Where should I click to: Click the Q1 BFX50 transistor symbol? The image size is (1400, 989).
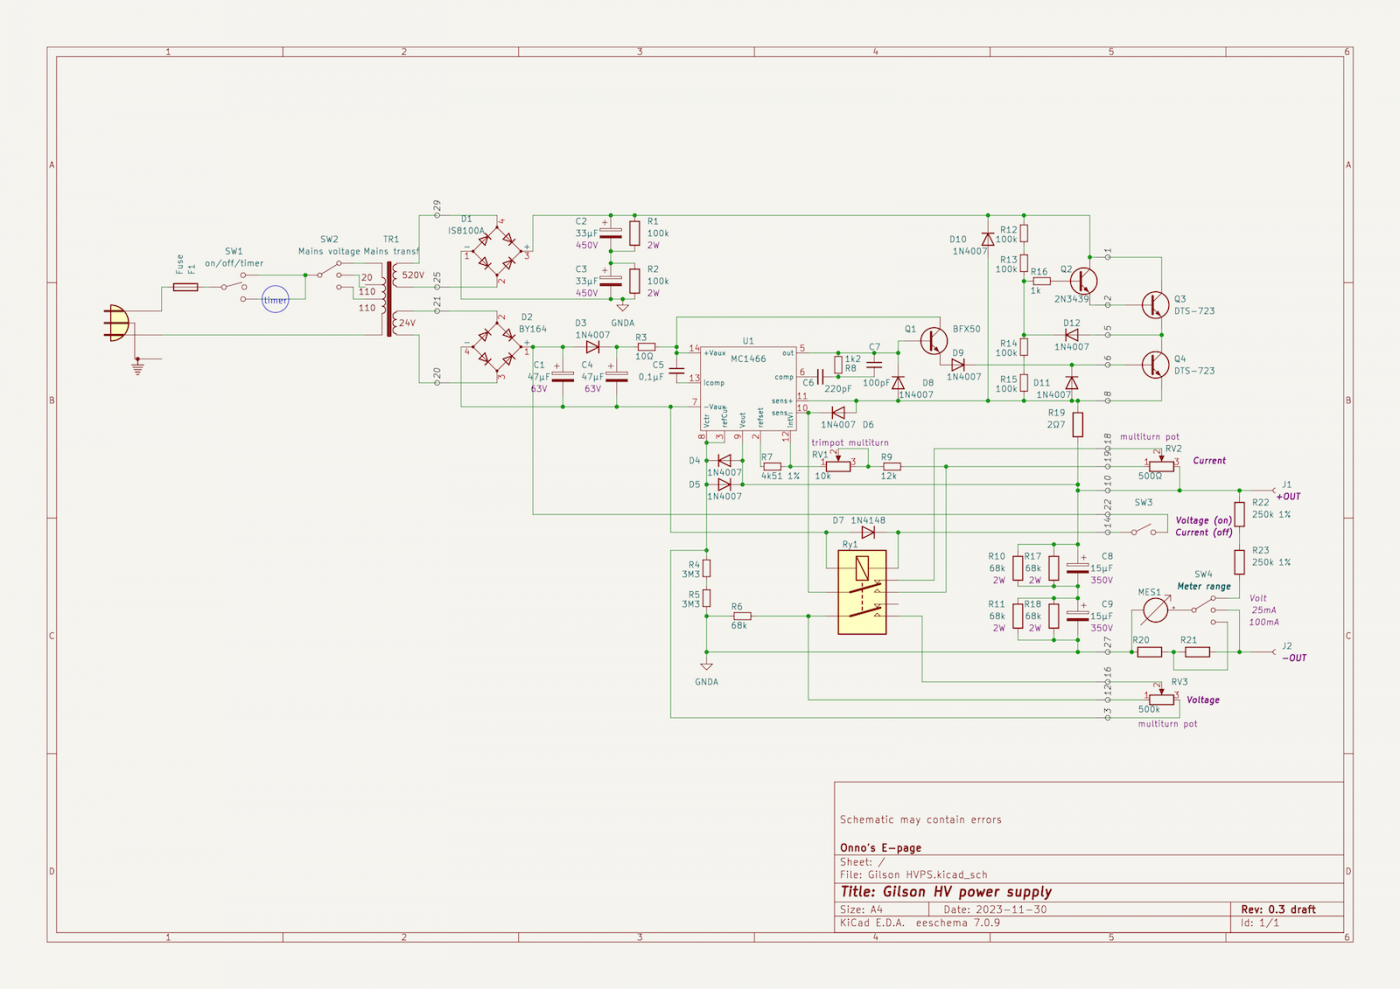point(934,341)
